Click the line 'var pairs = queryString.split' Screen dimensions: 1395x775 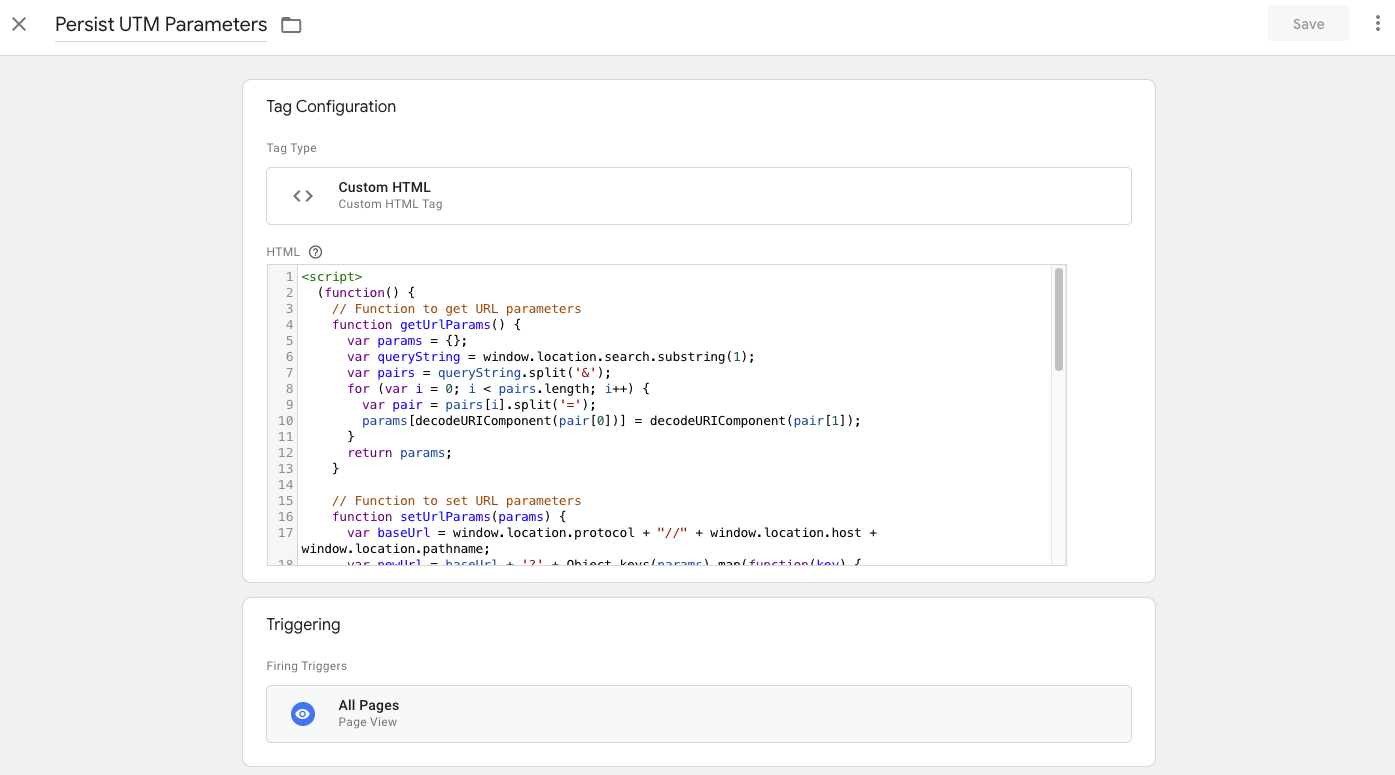click(x=479, y=373)
